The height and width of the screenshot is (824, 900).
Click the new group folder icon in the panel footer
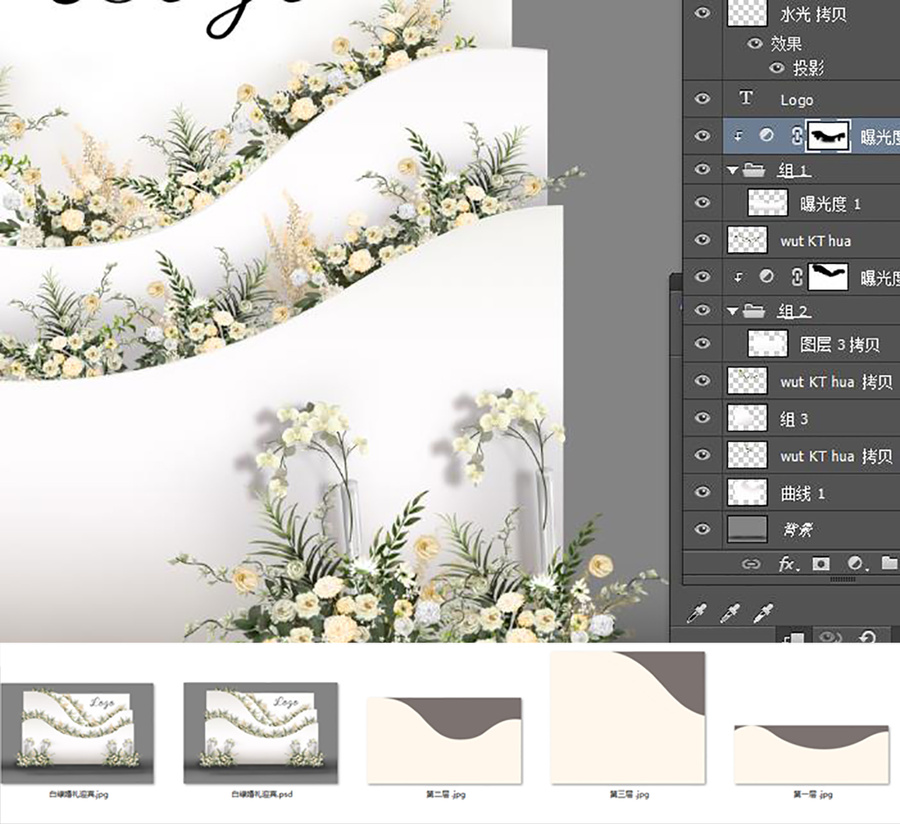click(x=889, y=563)
